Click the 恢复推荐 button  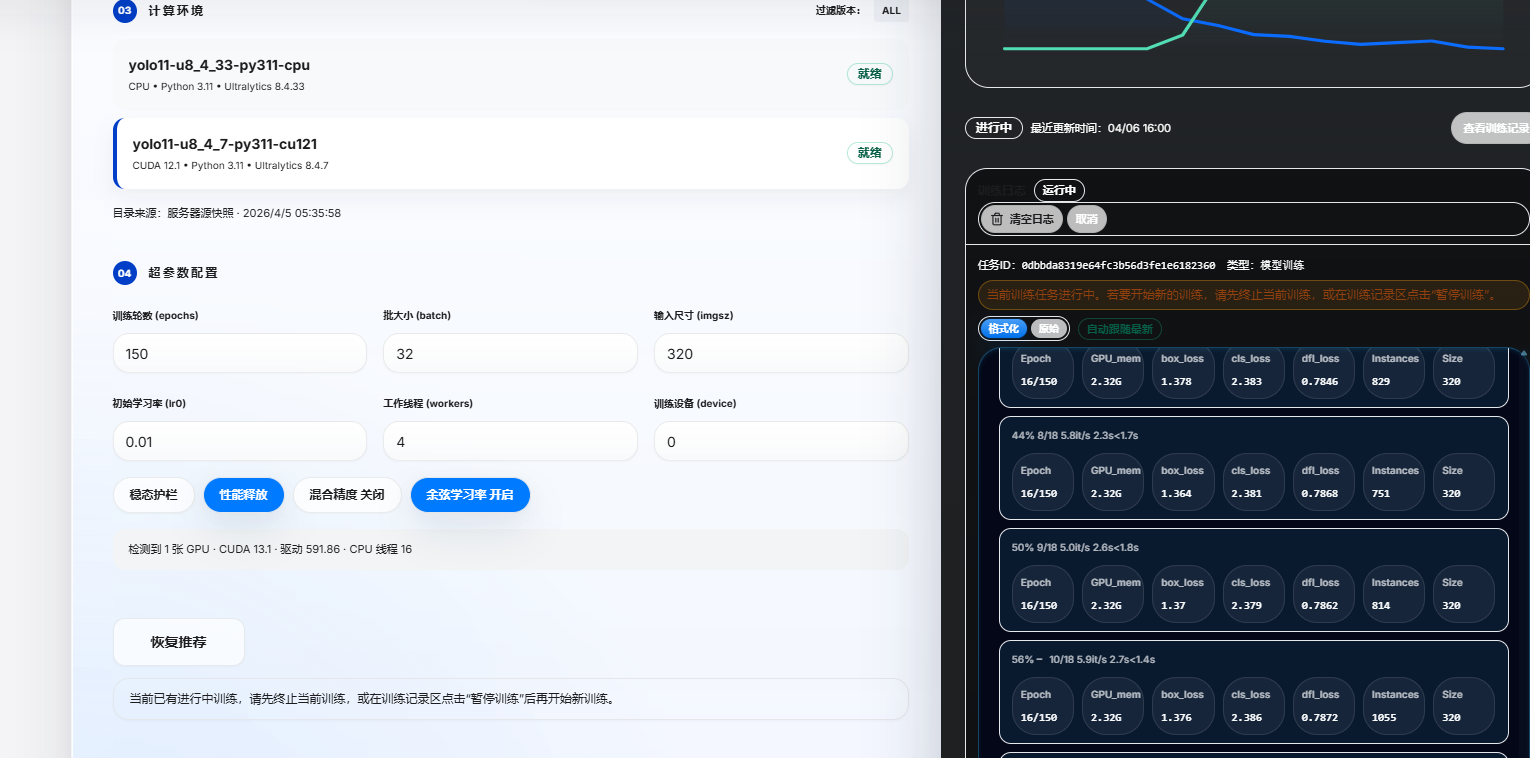(x=179, y=642)
